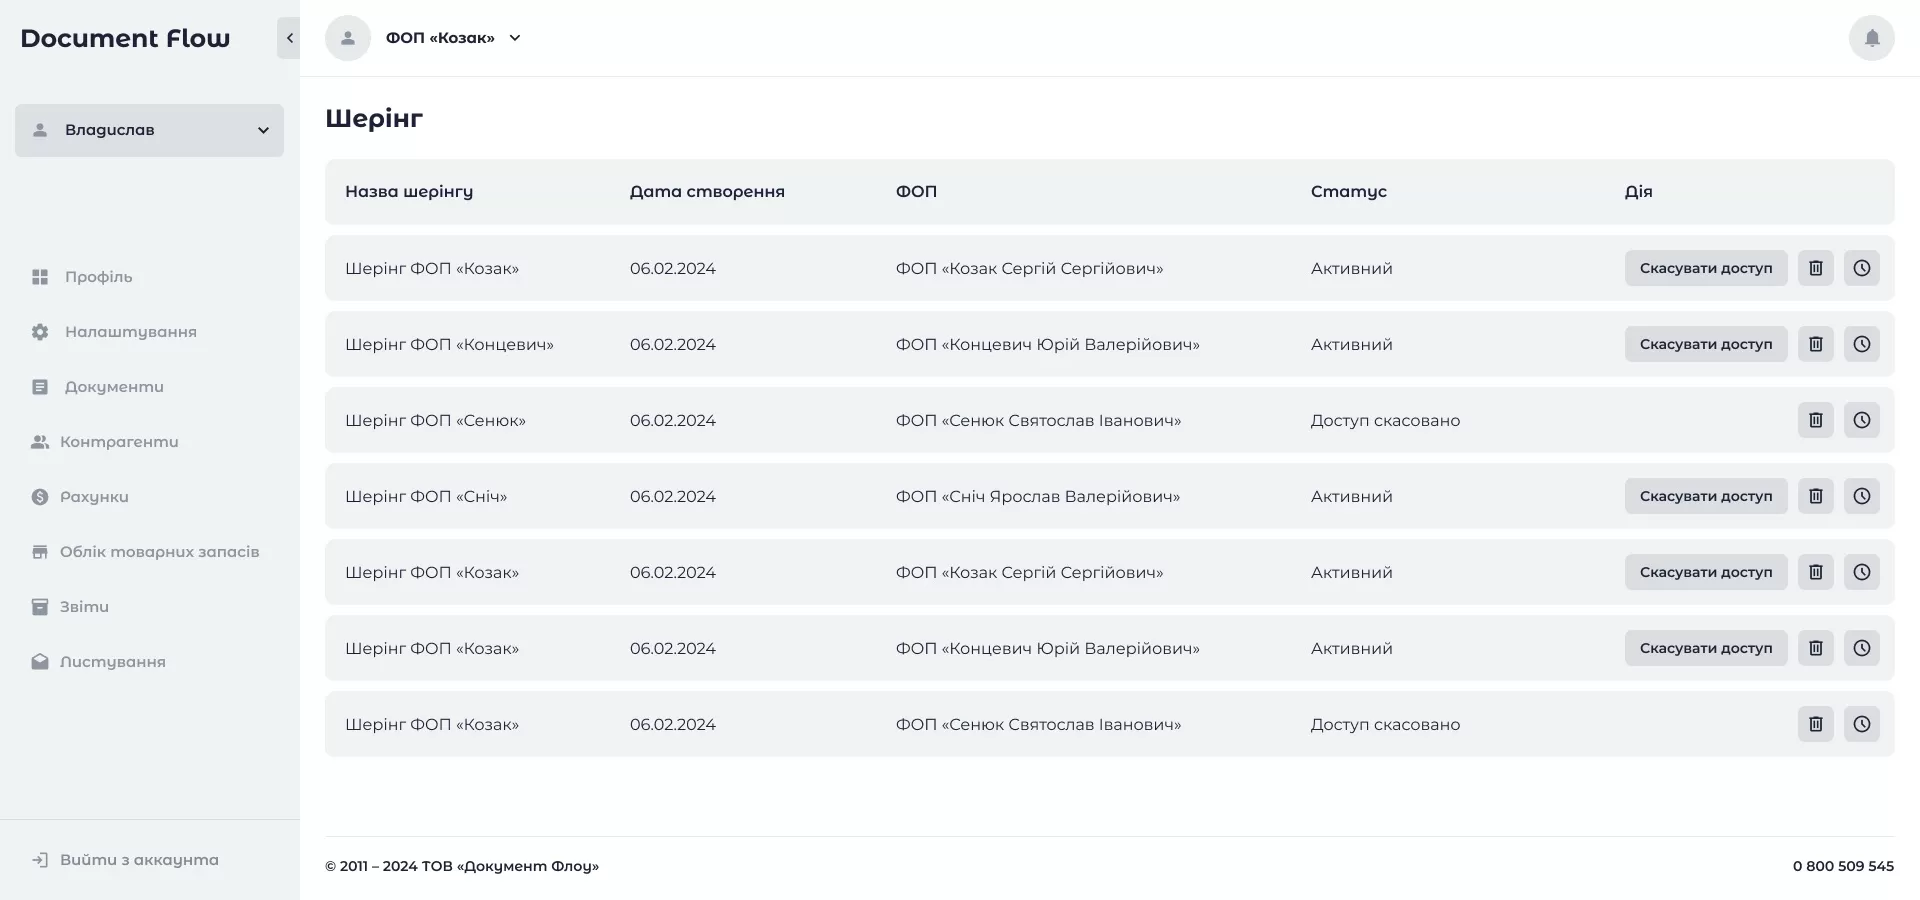
Task: Click the ФОП column header
Action: tap(916, 191)
